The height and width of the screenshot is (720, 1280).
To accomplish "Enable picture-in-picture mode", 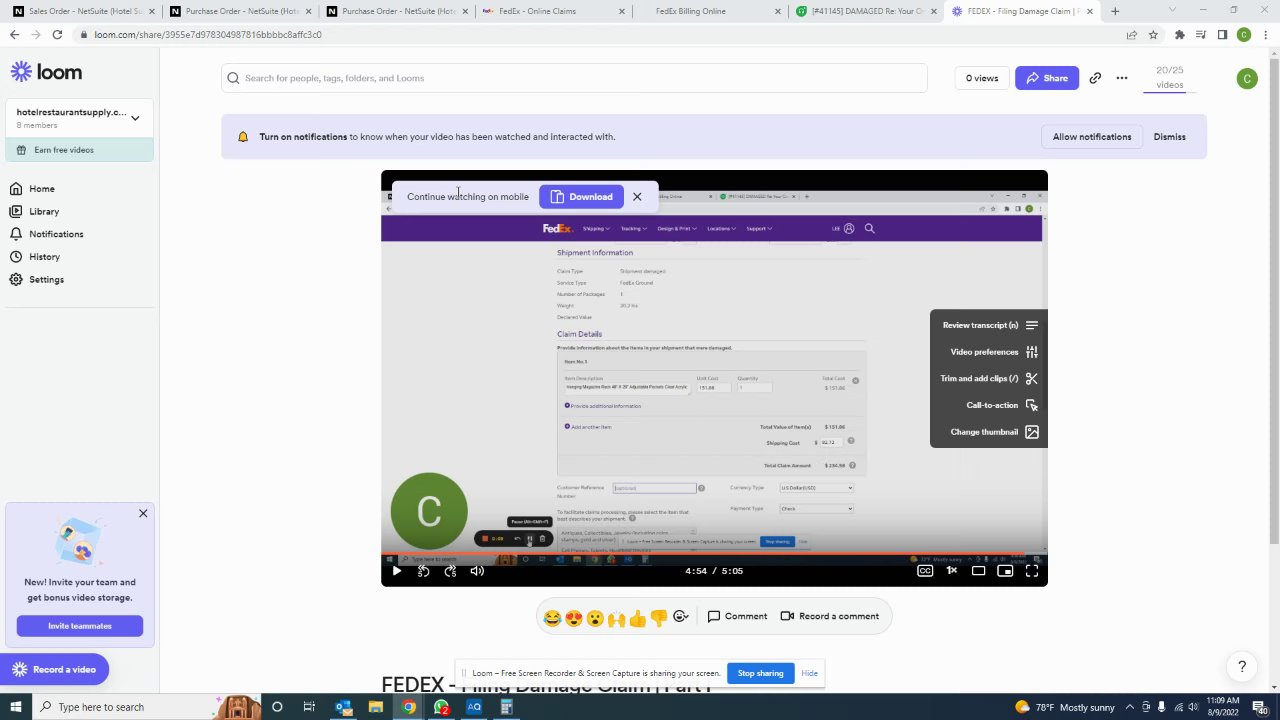I will [x=1005, y=571].
